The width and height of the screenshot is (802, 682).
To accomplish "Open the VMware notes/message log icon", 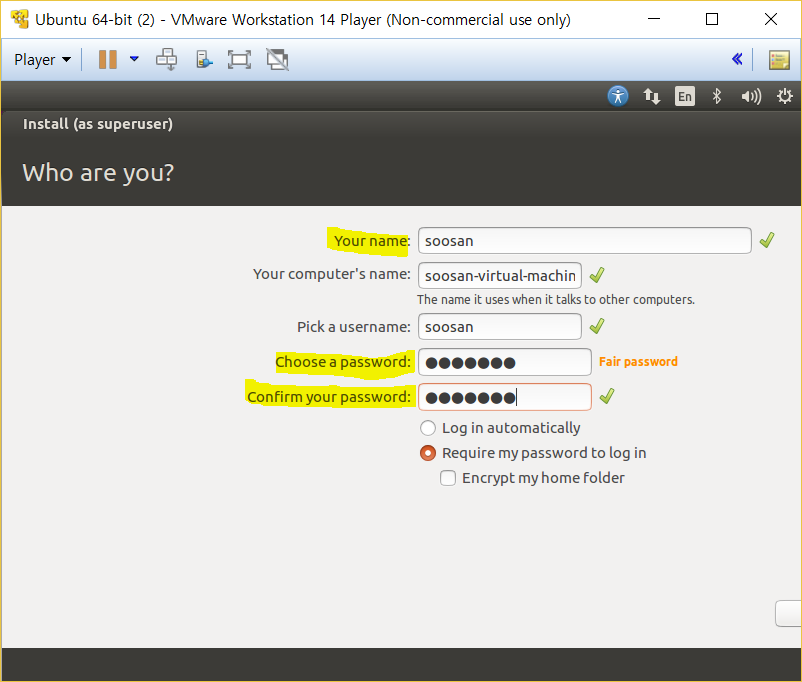I will [779, 59].
